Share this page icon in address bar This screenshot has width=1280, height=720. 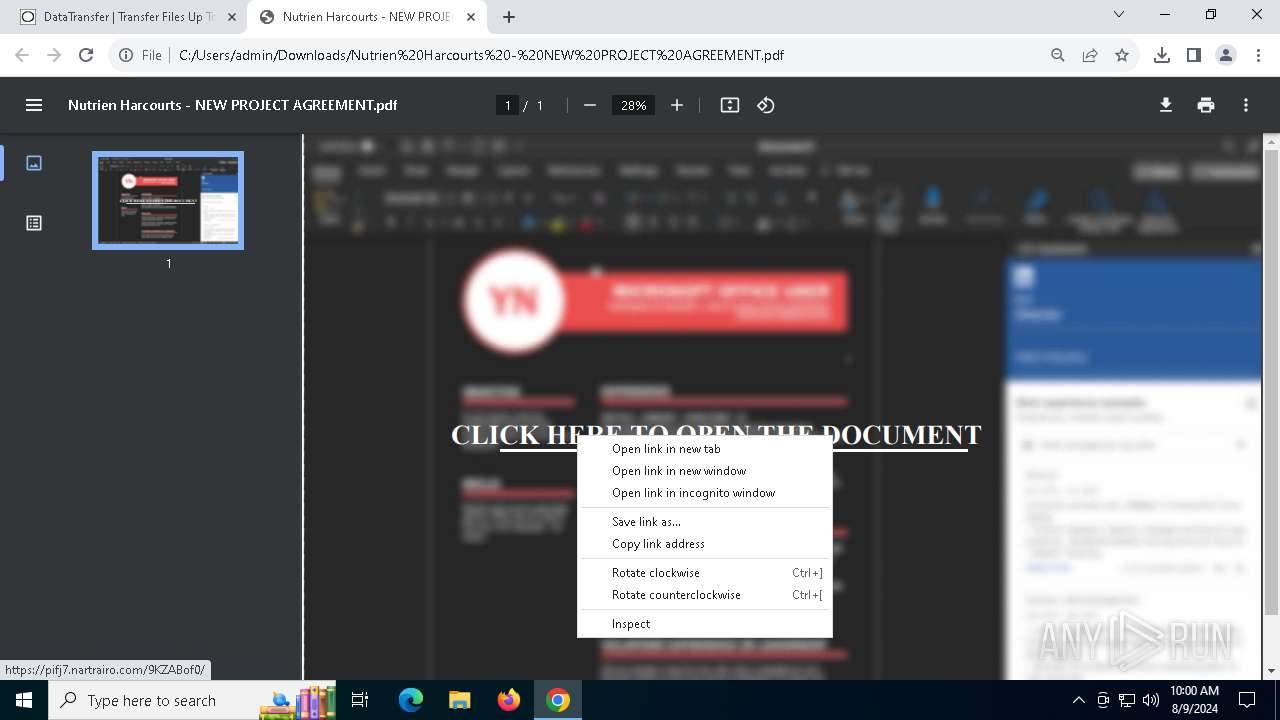[x=1090, y=55]
